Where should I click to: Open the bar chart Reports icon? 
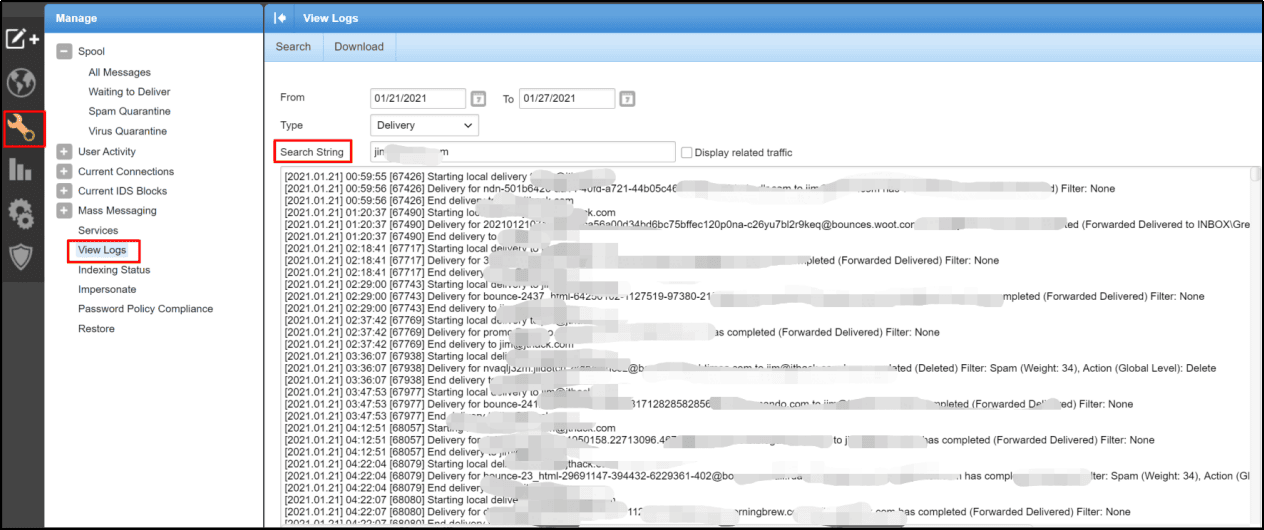(x=21, y=169)
